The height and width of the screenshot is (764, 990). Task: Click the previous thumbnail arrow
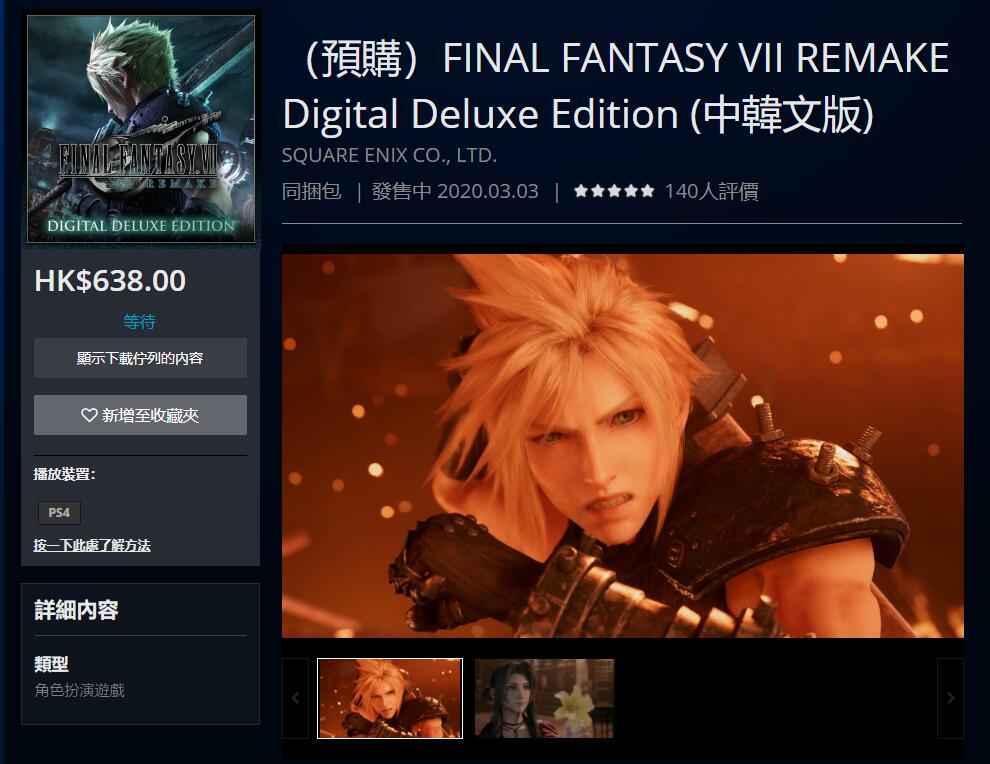pyautogui.click(x=295, y=698)
